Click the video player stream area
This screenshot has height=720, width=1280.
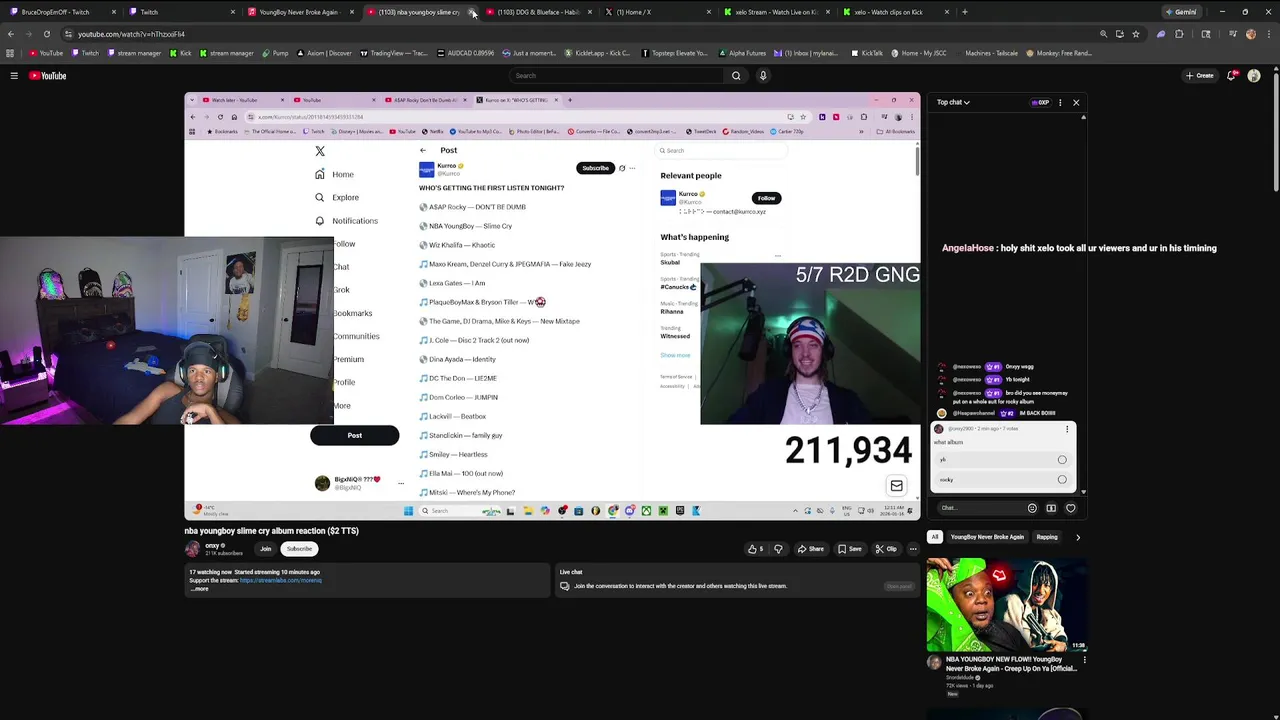click(552, 306)
